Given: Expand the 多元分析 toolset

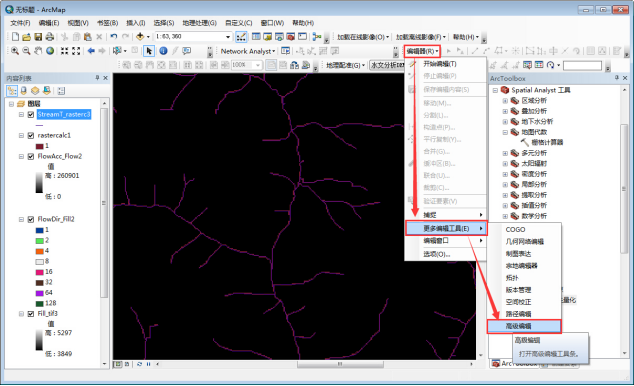Looking at the screenshot, I should 505,153.
